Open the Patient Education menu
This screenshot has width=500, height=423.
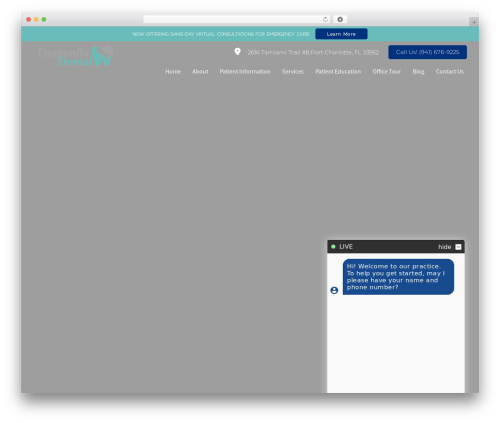pos(338,72)
